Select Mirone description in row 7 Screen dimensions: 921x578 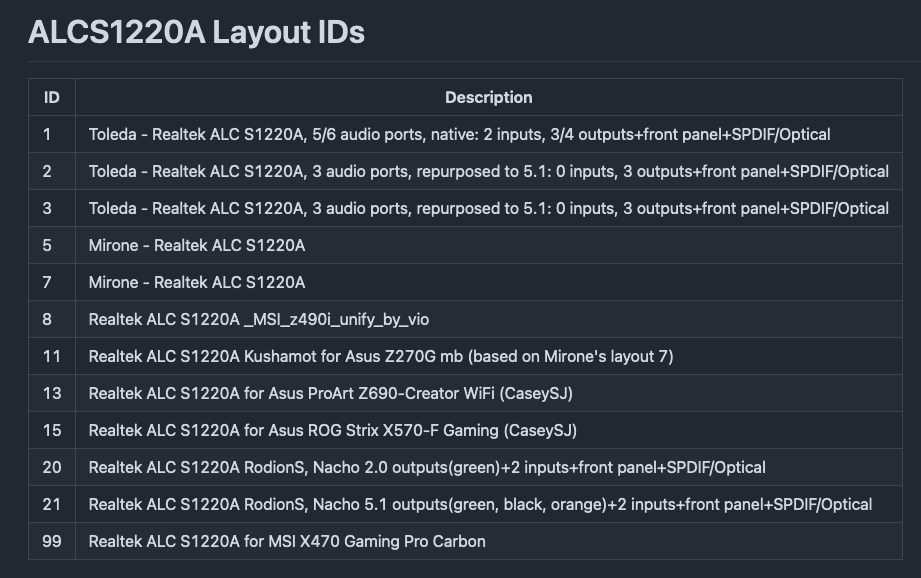tap(197, 283)
